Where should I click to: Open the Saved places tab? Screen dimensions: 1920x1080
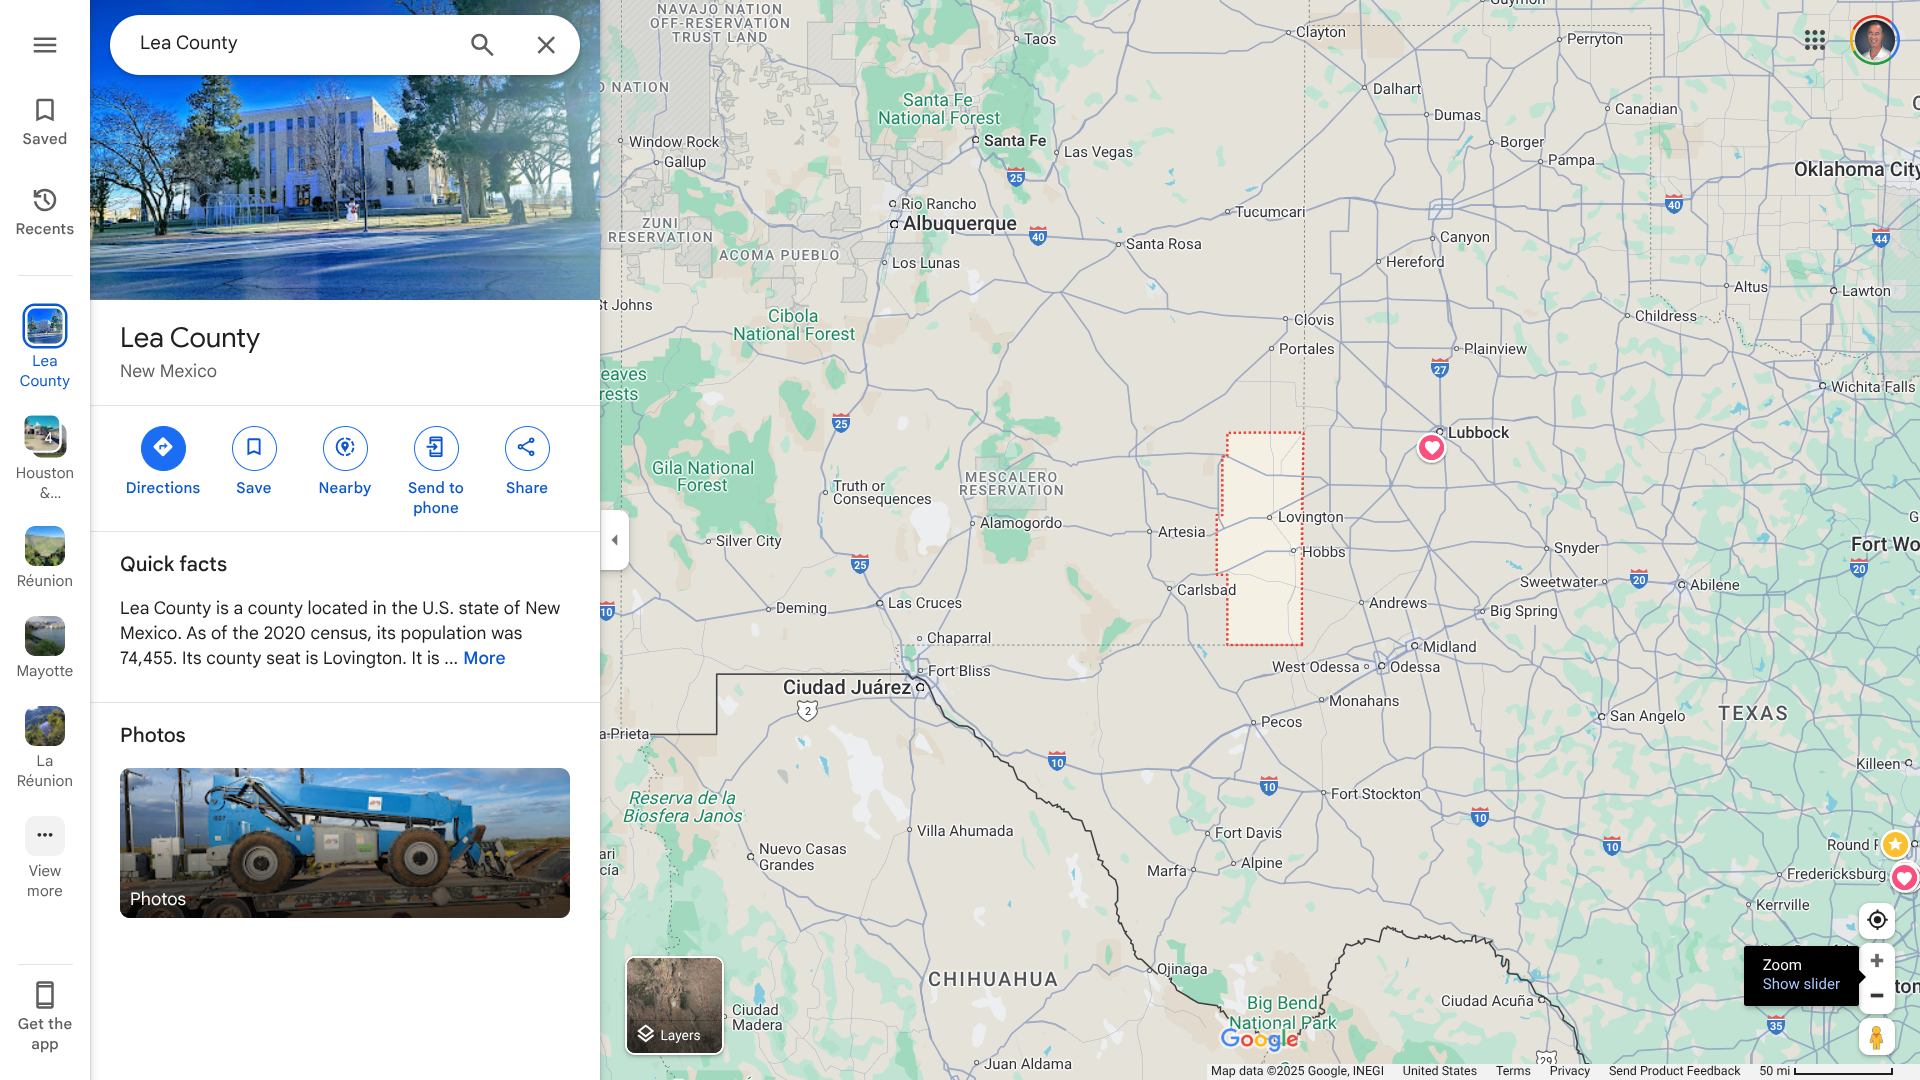[x=45, y=122]
